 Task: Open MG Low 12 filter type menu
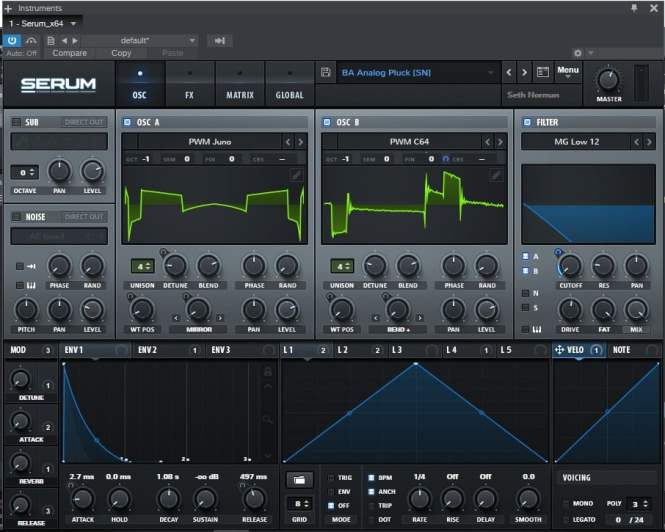(x=576, y=142)
